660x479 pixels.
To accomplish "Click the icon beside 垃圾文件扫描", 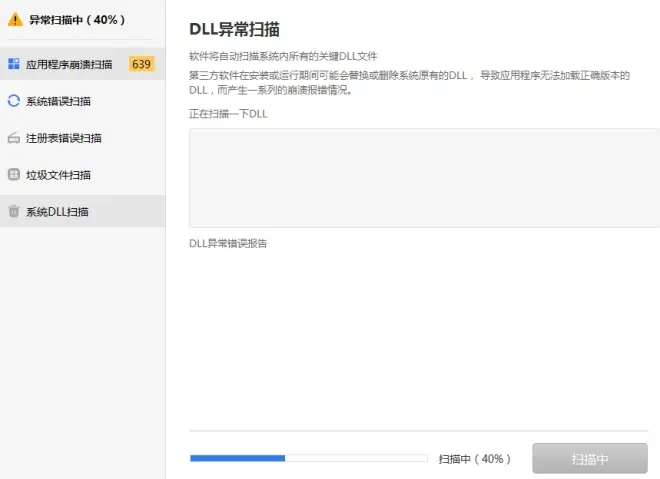I will (x=13, y=174).
